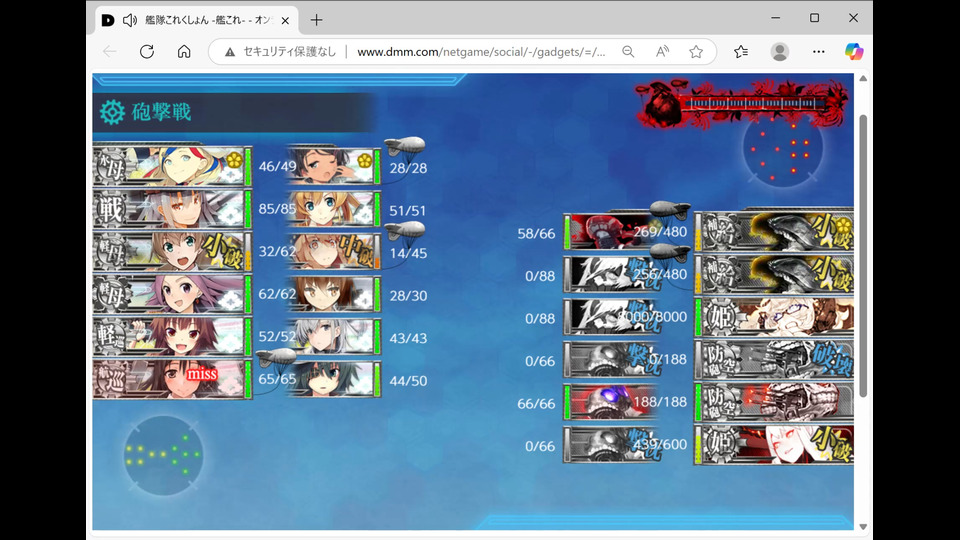Click the address bar URL www.dmm.com
Image resolution: width=960 pixels, height=540 pixels.
[x=481, y=52]
